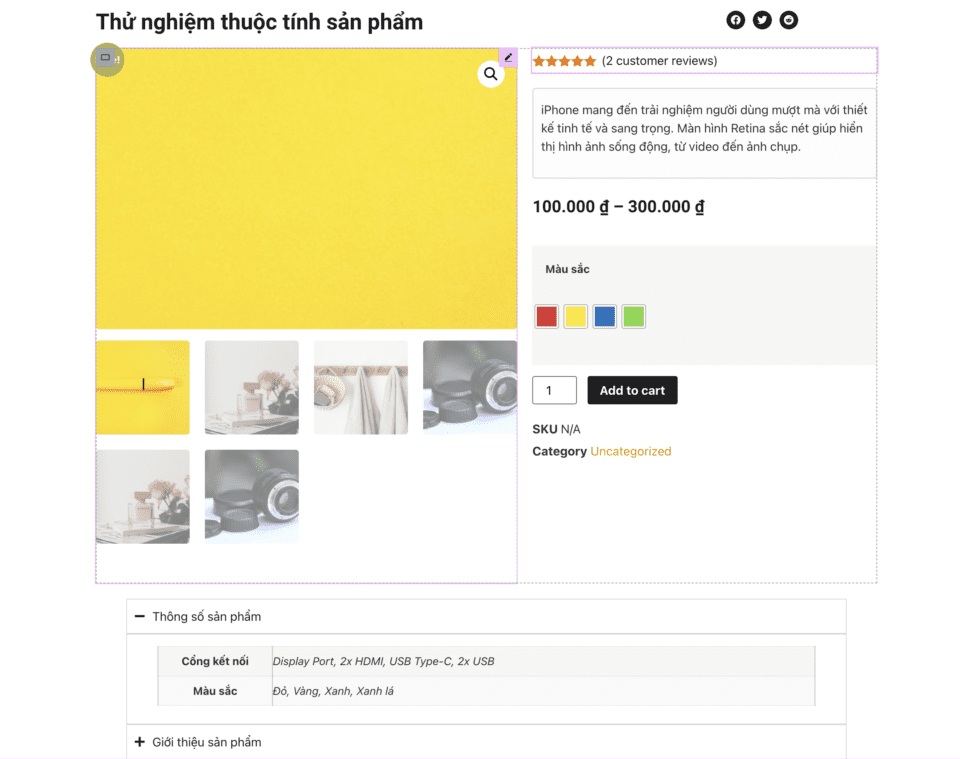The image size is (960, 759).
Task: Share via the Reddit icon
Action: [x=789, y=20]
